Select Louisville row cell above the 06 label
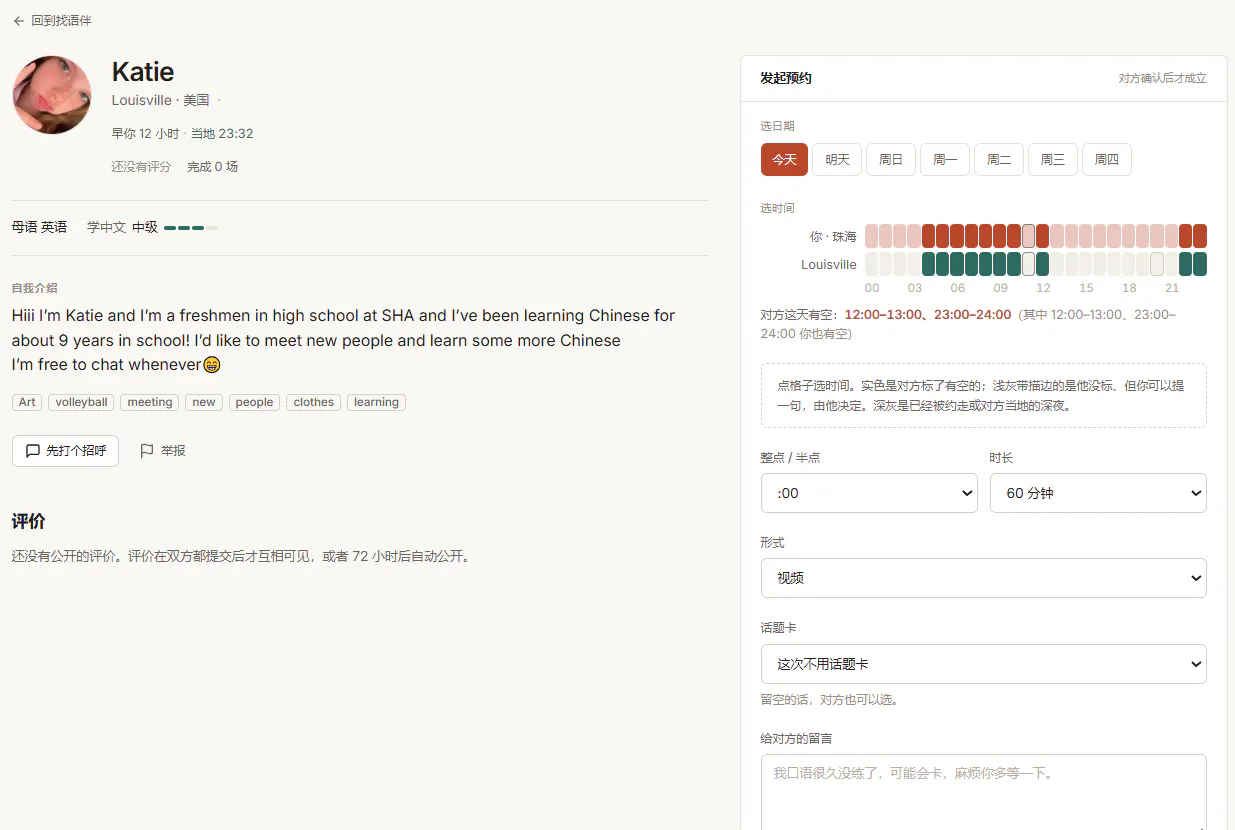 point(957,264)
